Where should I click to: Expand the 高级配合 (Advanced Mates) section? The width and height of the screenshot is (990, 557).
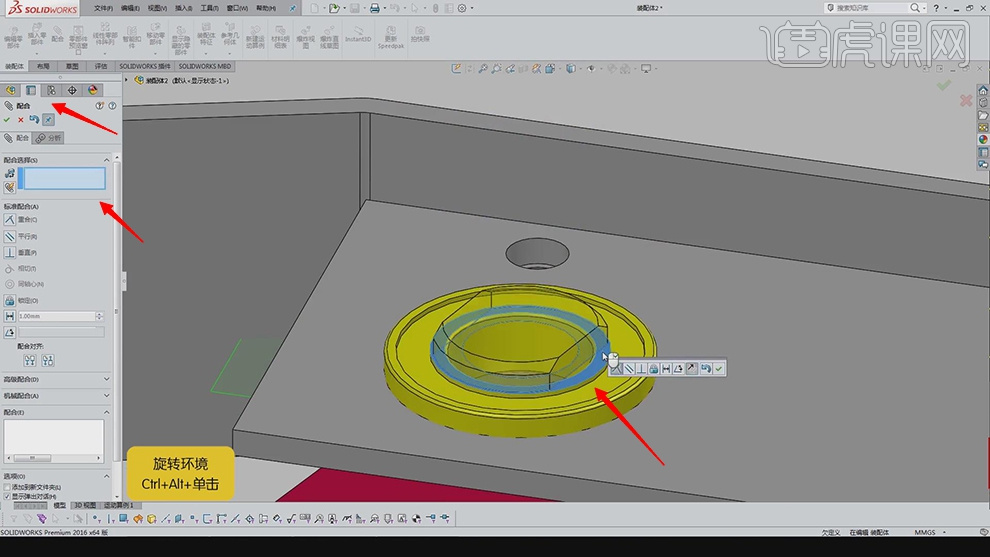107,380
